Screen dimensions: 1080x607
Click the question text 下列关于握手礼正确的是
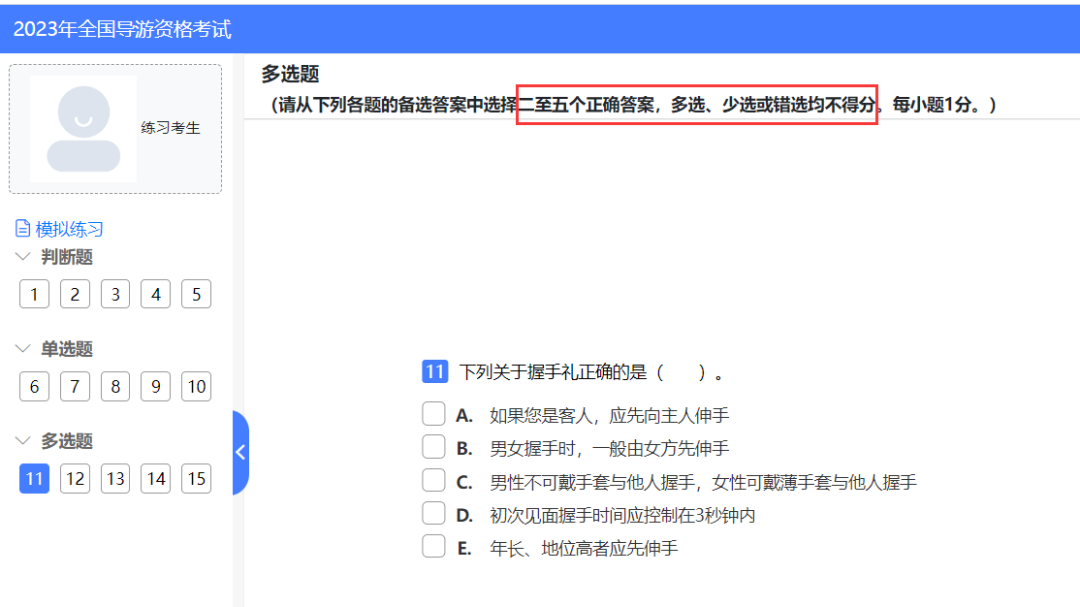click(553, 373)
